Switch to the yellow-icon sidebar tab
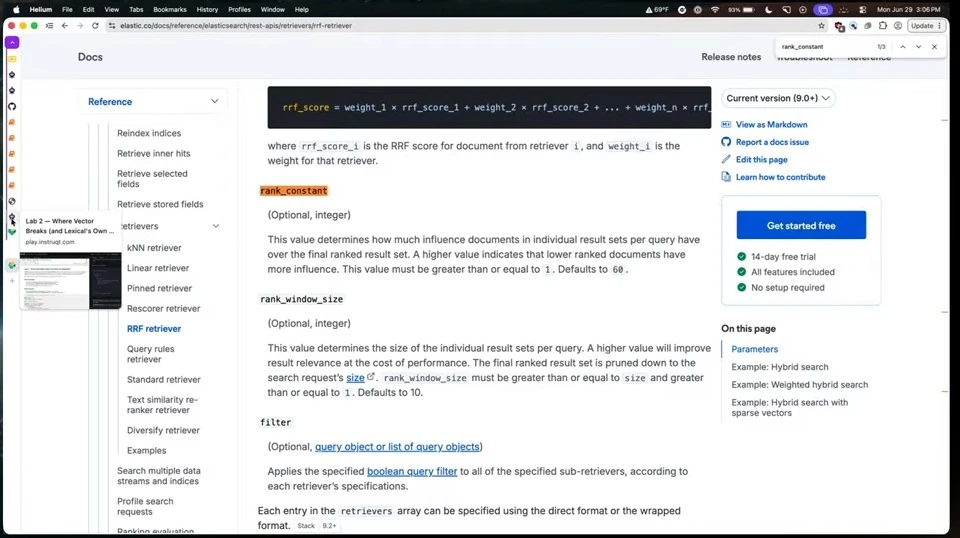The width and height of the screenshot is (960, 538). 12,59
